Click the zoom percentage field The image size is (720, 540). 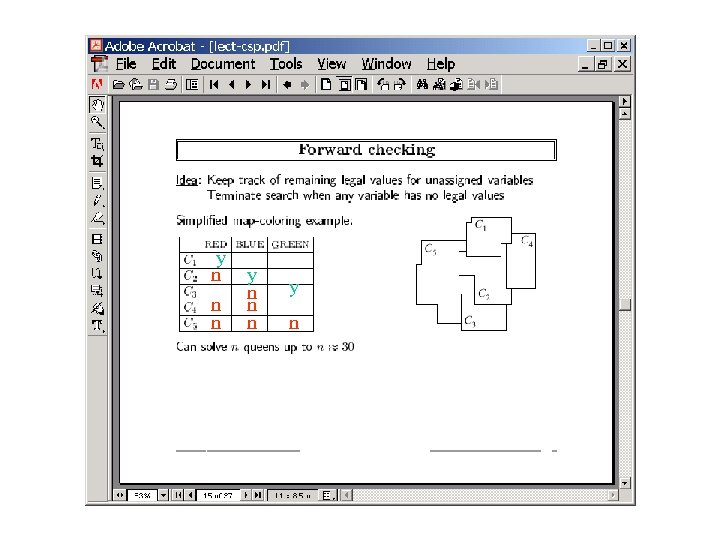(142, 495)
